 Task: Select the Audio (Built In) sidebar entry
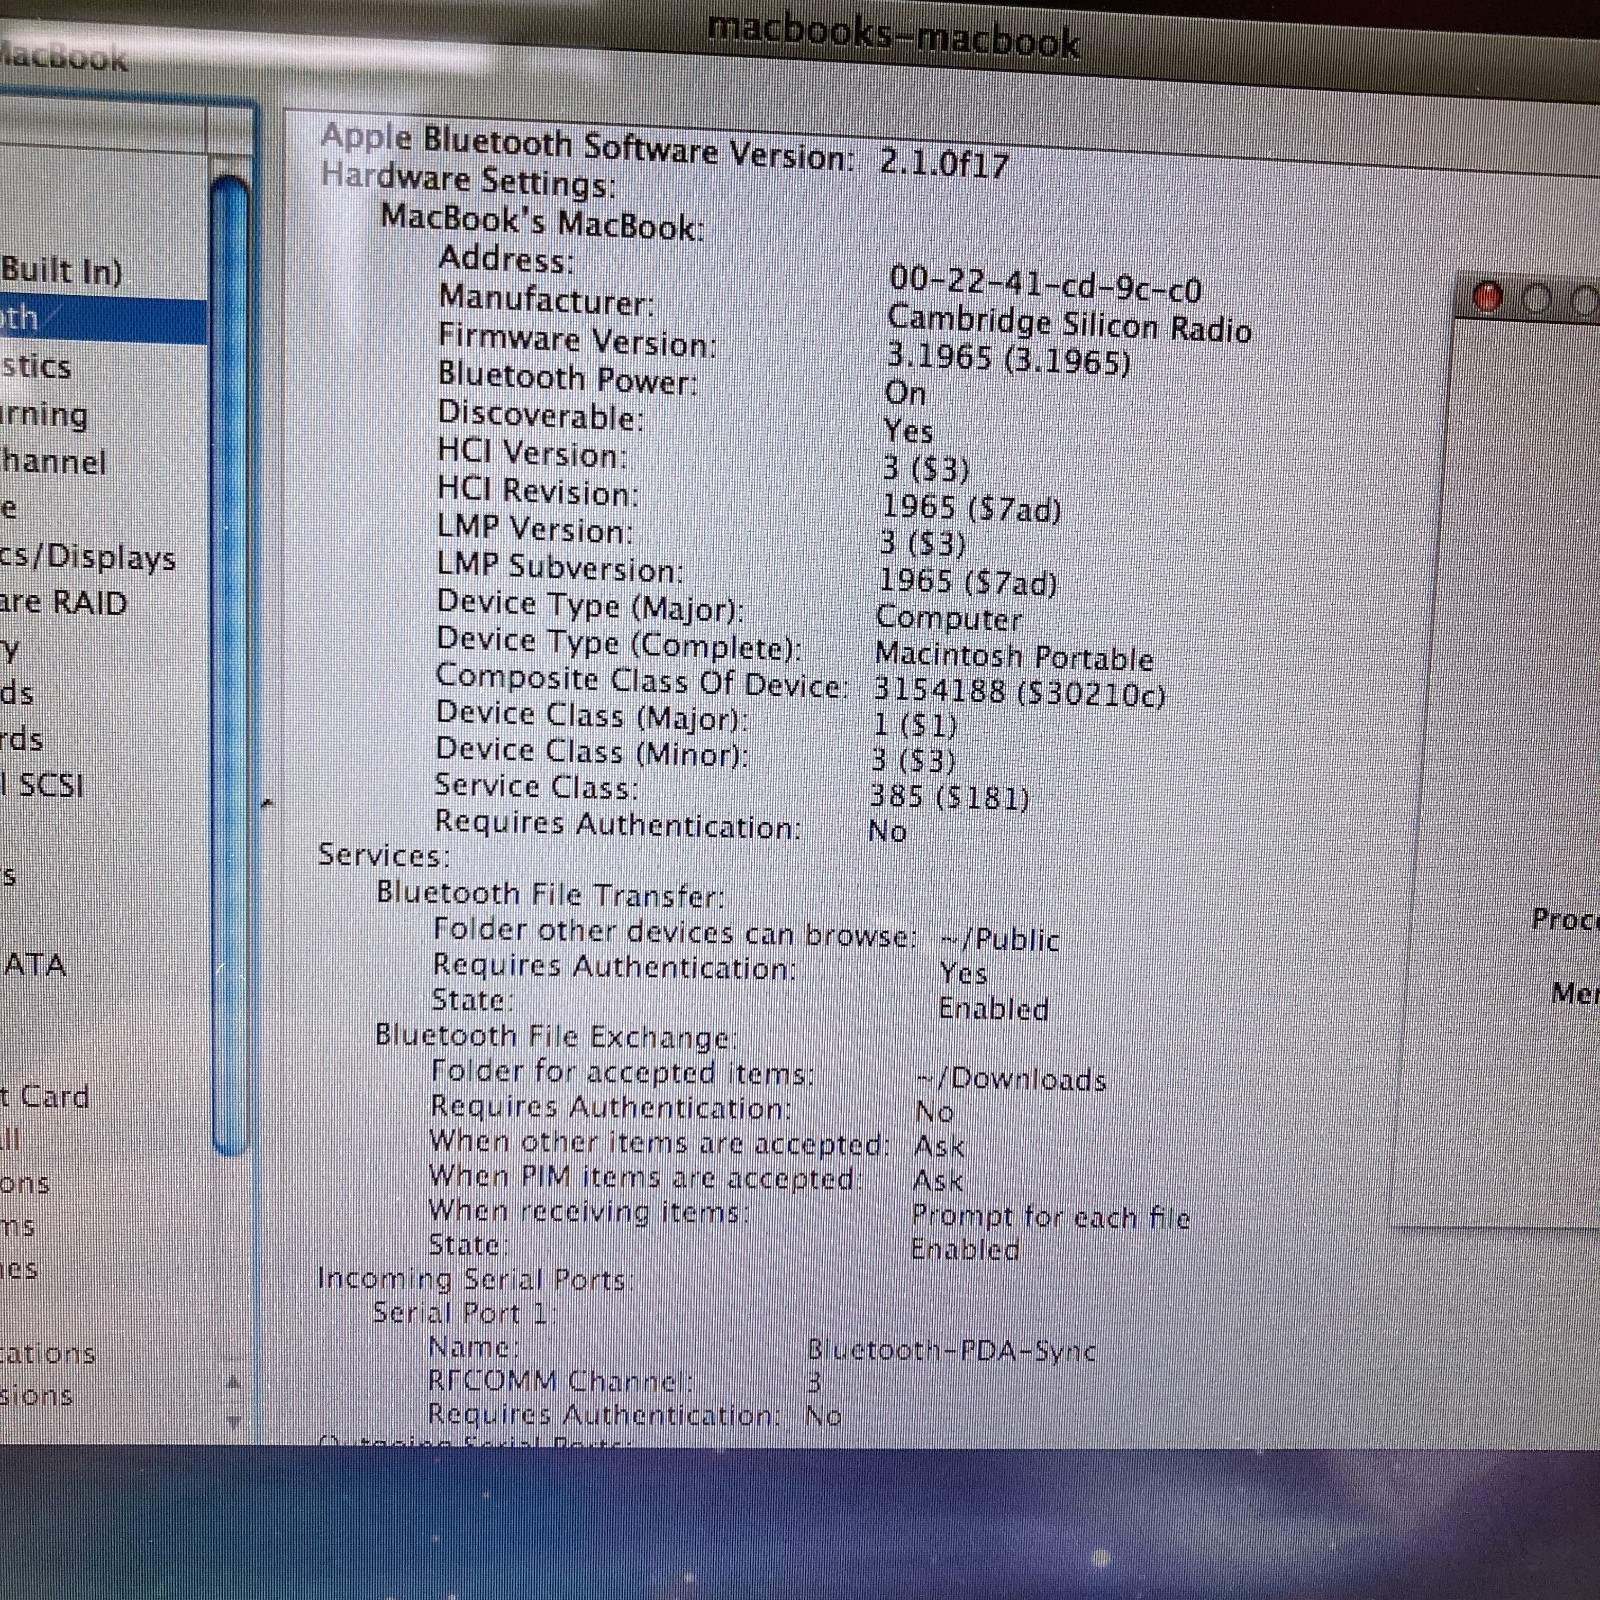[x=61, y=270]
